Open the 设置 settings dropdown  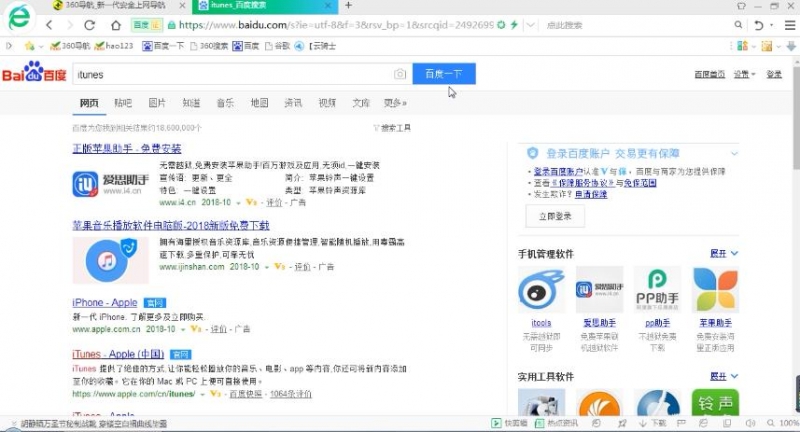click(744, 74)
